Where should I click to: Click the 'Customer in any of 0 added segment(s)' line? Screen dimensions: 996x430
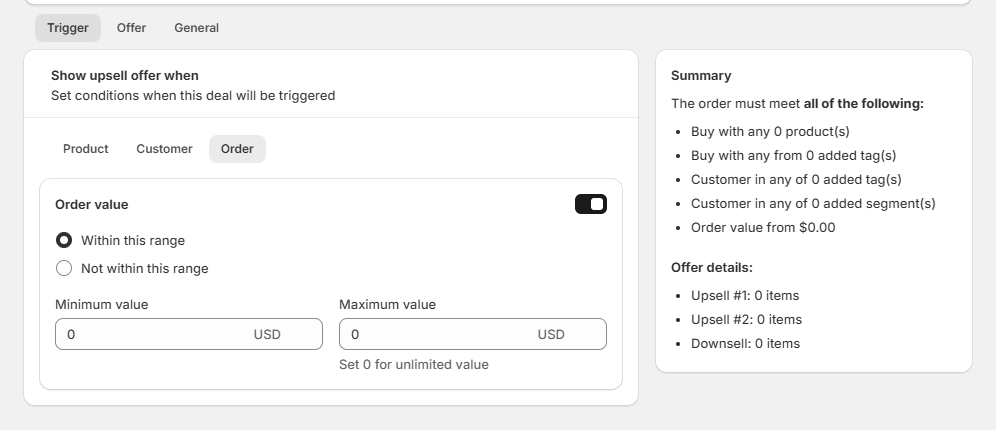pos(813,203)
